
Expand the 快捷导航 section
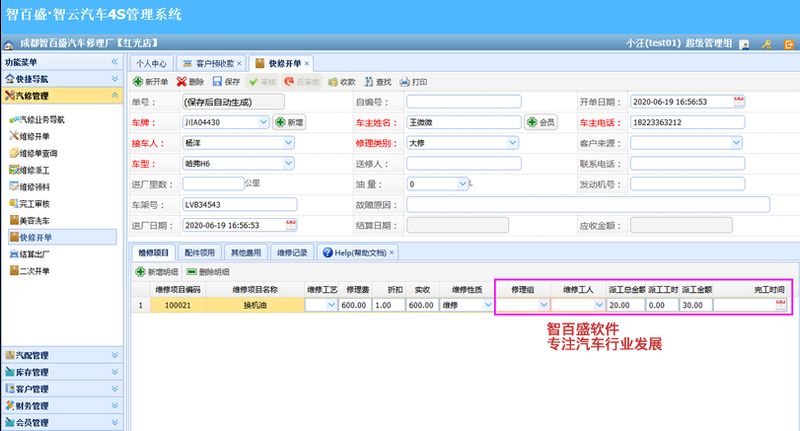pos(115,79)
